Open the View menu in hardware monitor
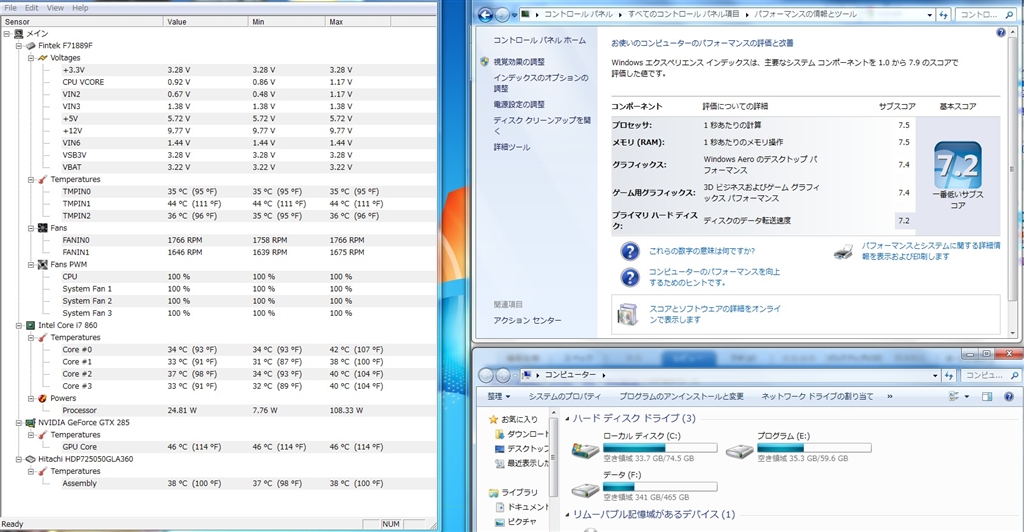The width and height of the screenshot is (1024, 532). click(56, 7)
